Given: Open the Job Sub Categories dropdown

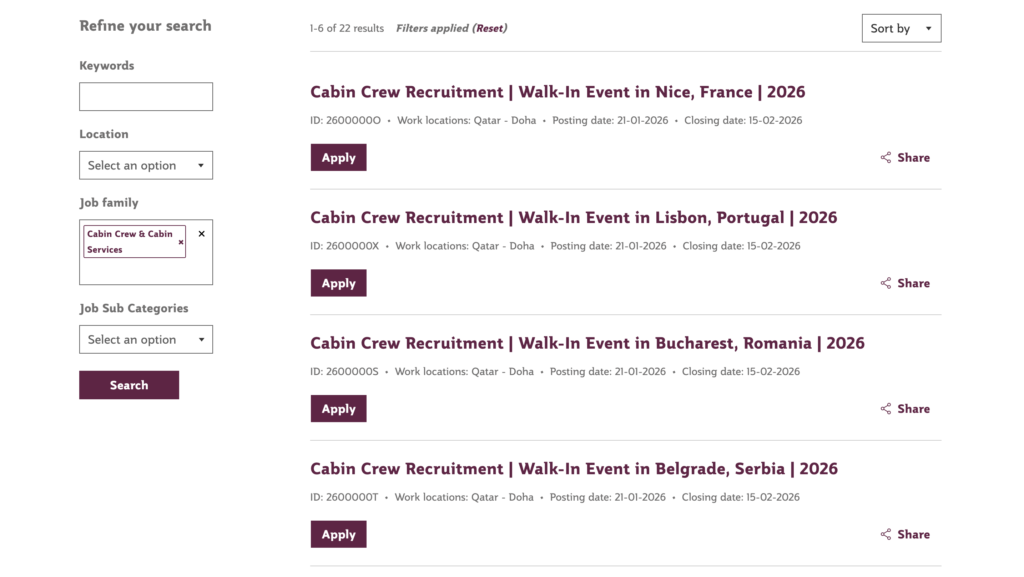Looking at the screenshot, I should coord(146,339).
